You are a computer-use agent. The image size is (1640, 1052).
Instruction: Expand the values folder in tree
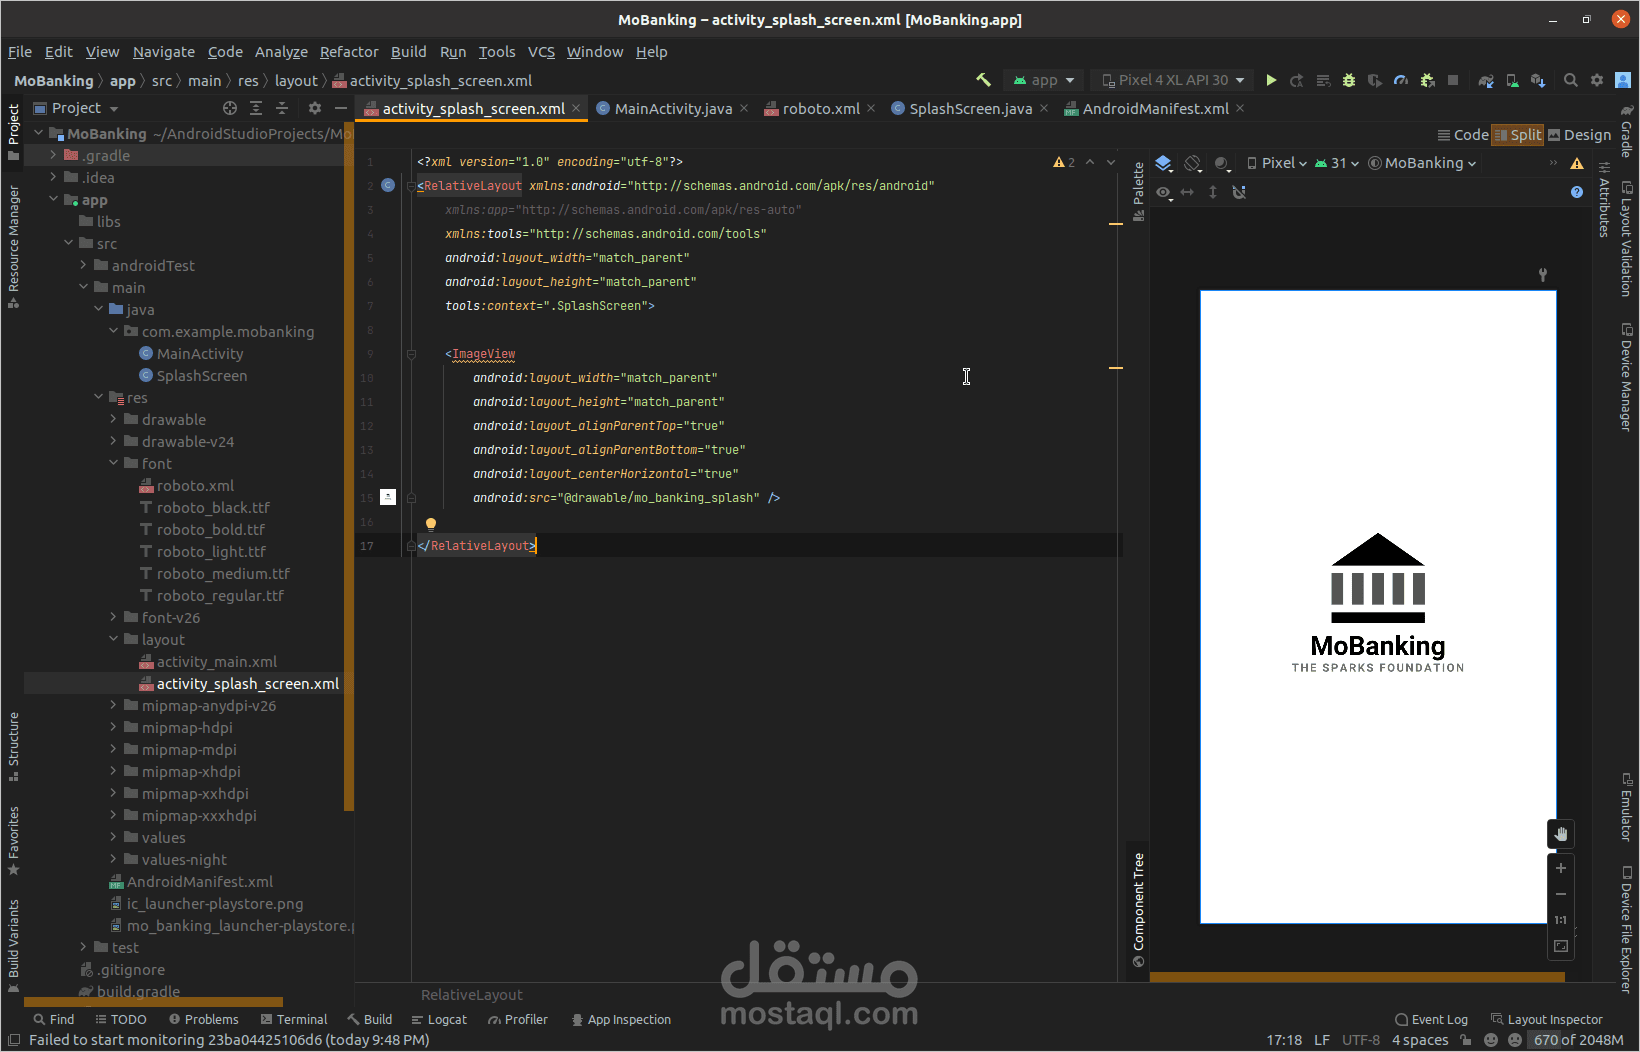(114, 838)
